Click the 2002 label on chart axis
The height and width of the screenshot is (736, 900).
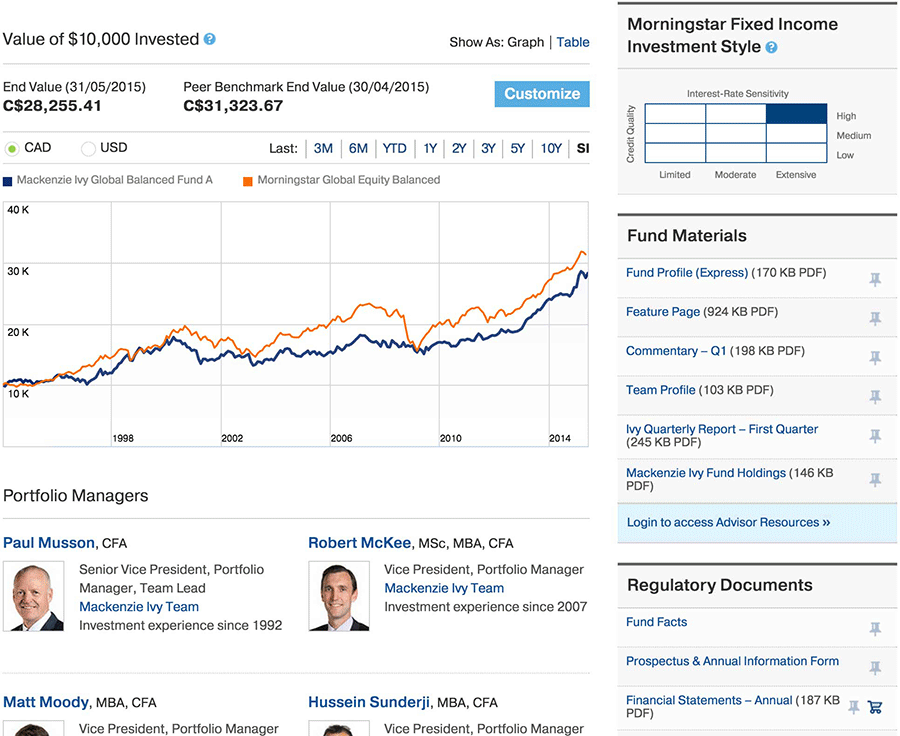[x=232, y=438]
